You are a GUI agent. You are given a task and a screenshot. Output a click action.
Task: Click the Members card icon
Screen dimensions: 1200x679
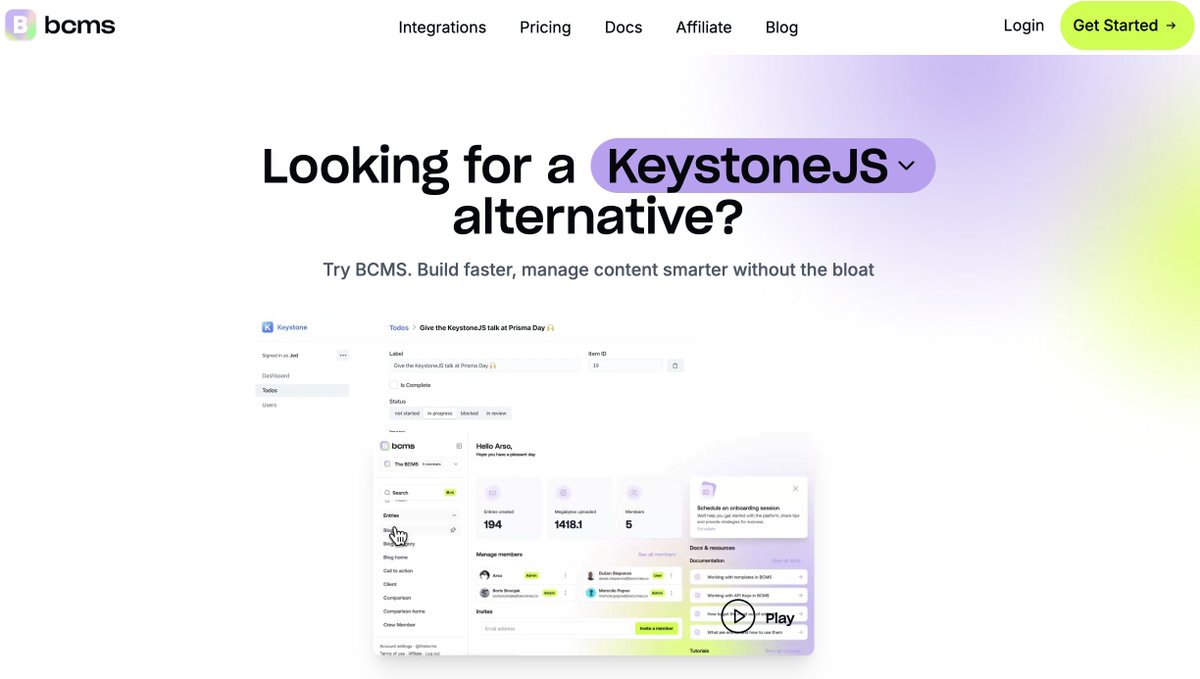[633, 493]
